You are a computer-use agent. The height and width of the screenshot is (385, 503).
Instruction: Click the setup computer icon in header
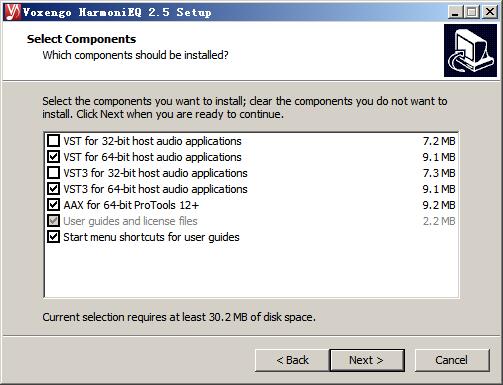click(470, 50)
